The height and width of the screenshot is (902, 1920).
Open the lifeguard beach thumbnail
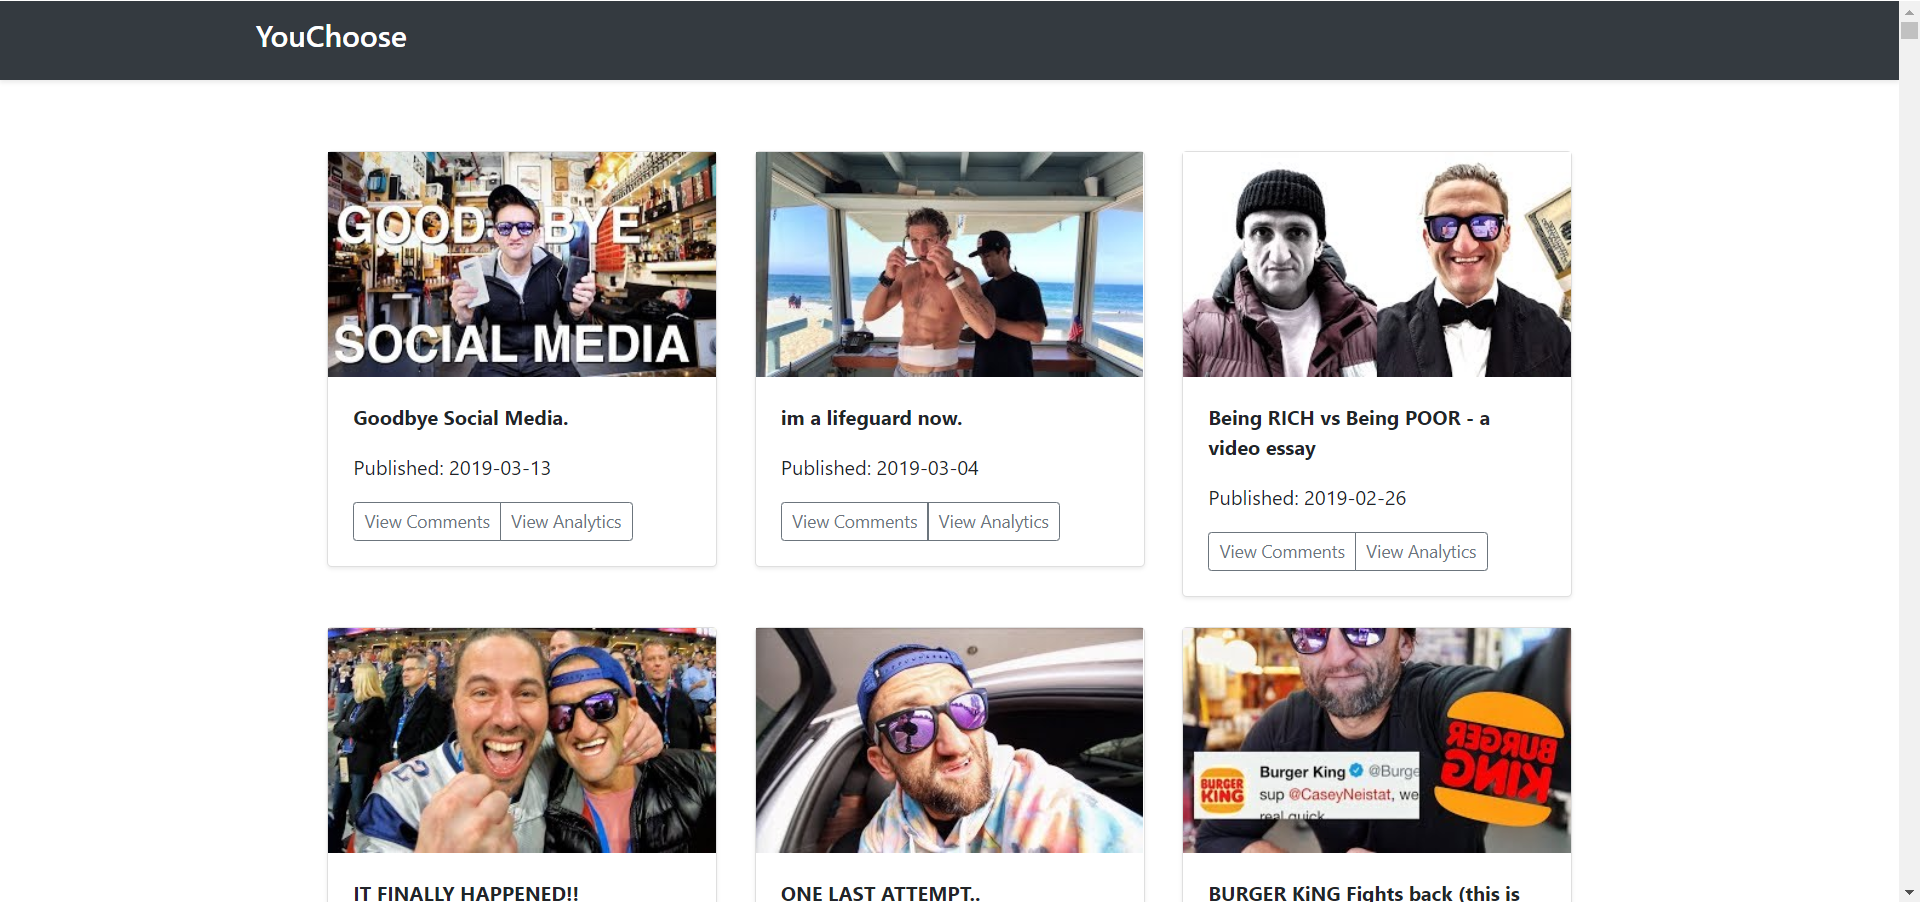click(949, 264)
